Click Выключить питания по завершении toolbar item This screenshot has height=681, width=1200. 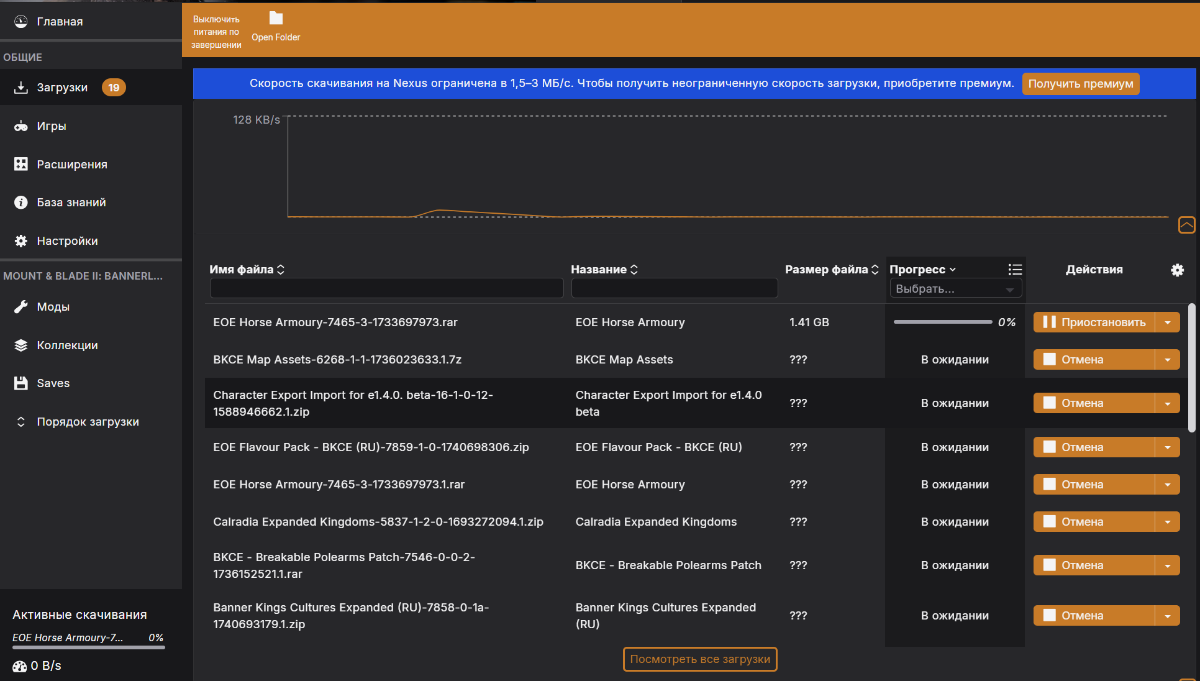(x=217, y=31)
